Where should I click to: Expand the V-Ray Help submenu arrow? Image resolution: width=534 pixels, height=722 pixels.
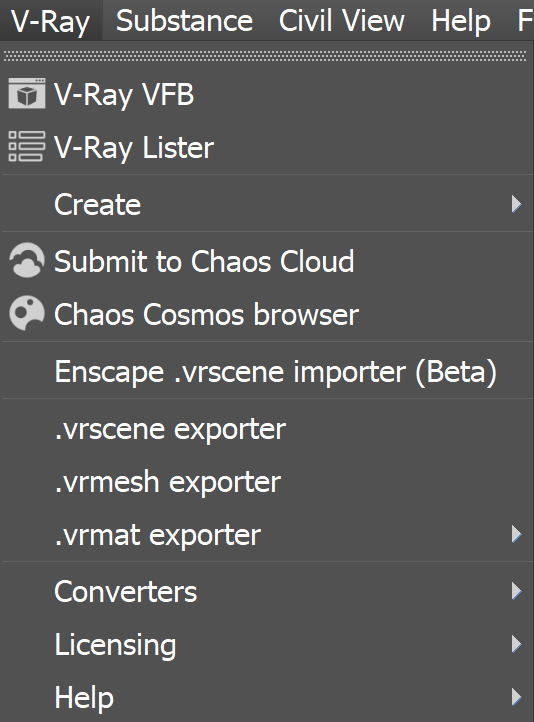click(x=517, y=697)
